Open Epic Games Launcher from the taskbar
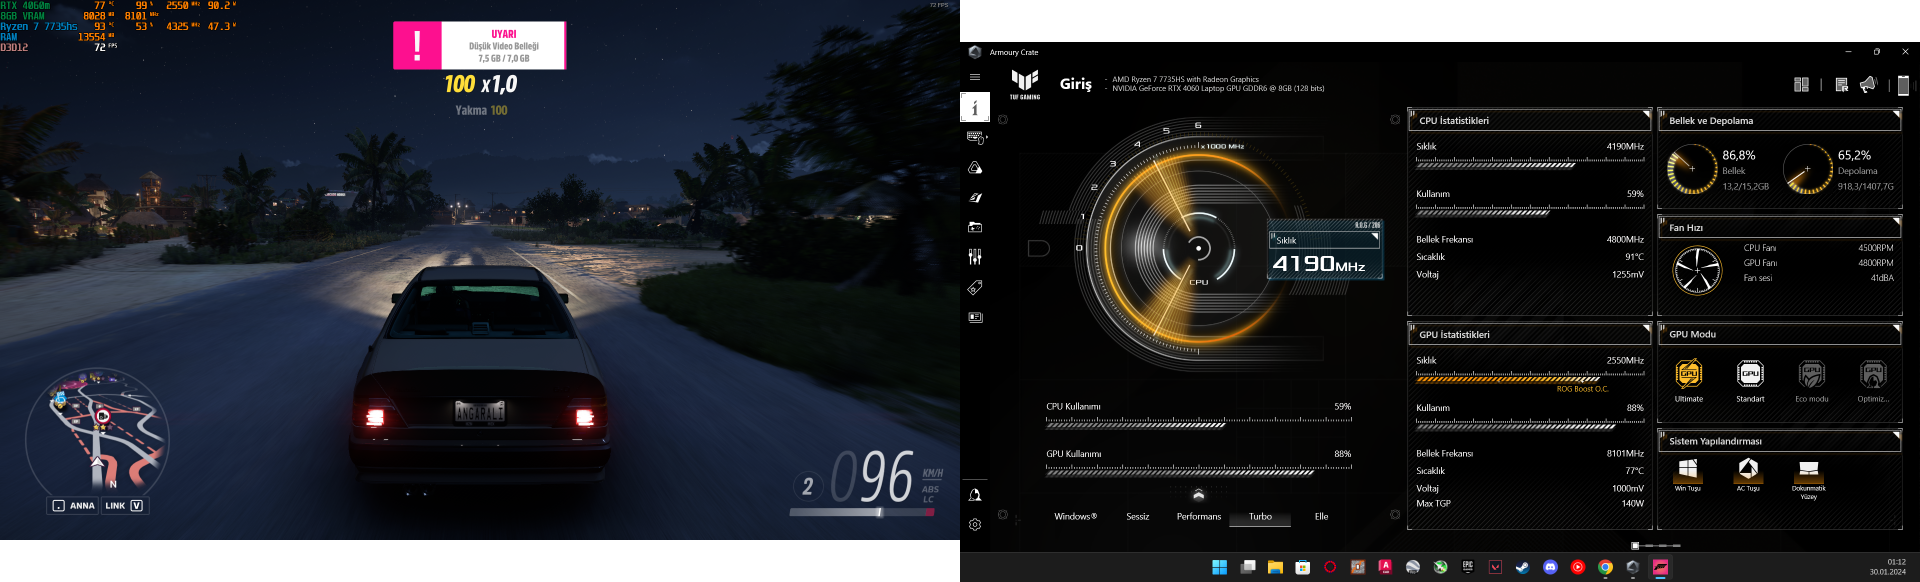 1467,567
